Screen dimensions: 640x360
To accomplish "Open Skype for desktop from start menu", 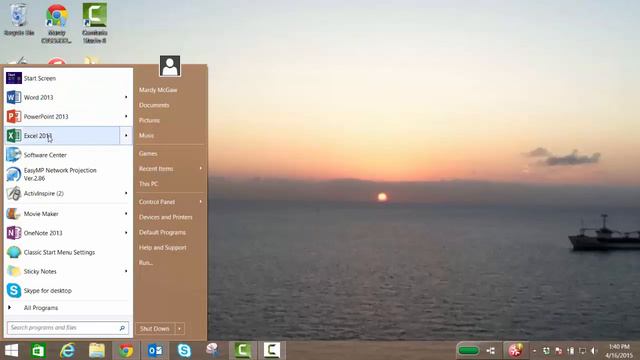I will click(x=68, y=291).
